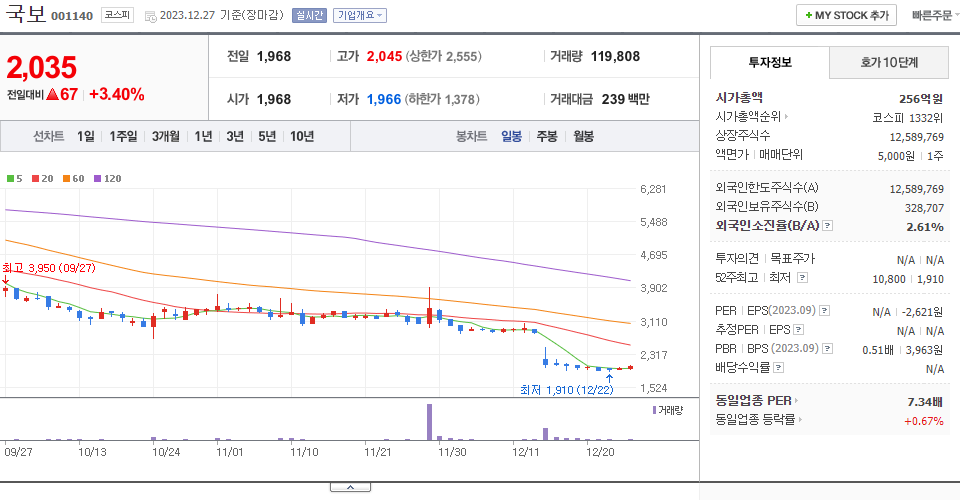Click the arrow beside 동일업종 PER
Image resolution: width=960 pixels, height=500 pixels.
click(797, 401)
